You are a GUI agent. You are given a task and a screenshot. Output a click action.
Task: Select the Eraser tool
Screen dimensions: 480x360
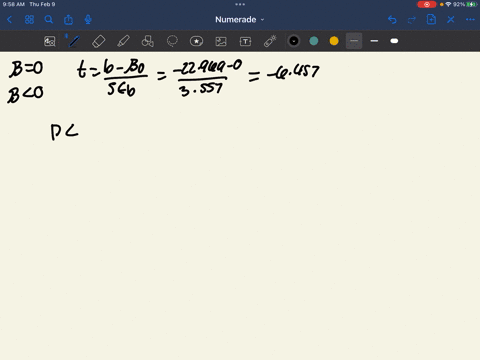tap(98, 41)
